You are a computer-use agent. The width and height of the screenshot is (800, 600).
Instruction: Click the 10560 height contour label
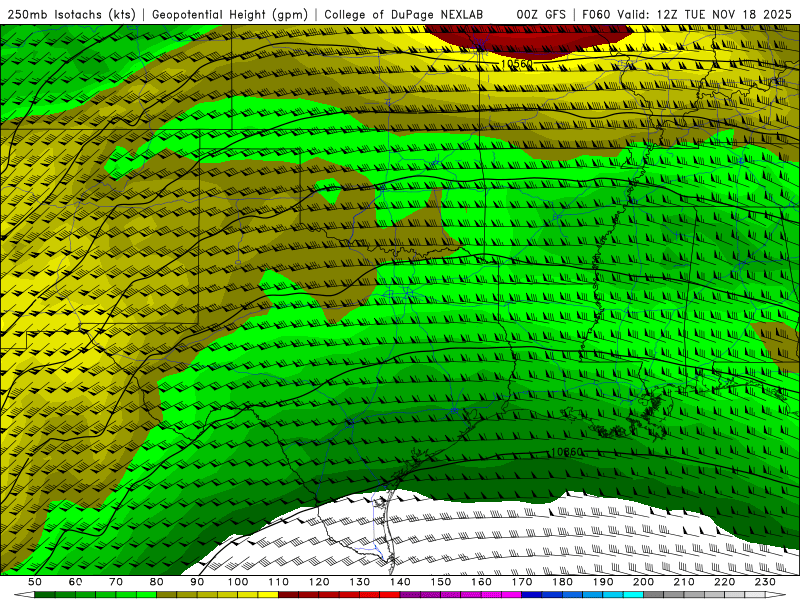click(x=516, y=64)
